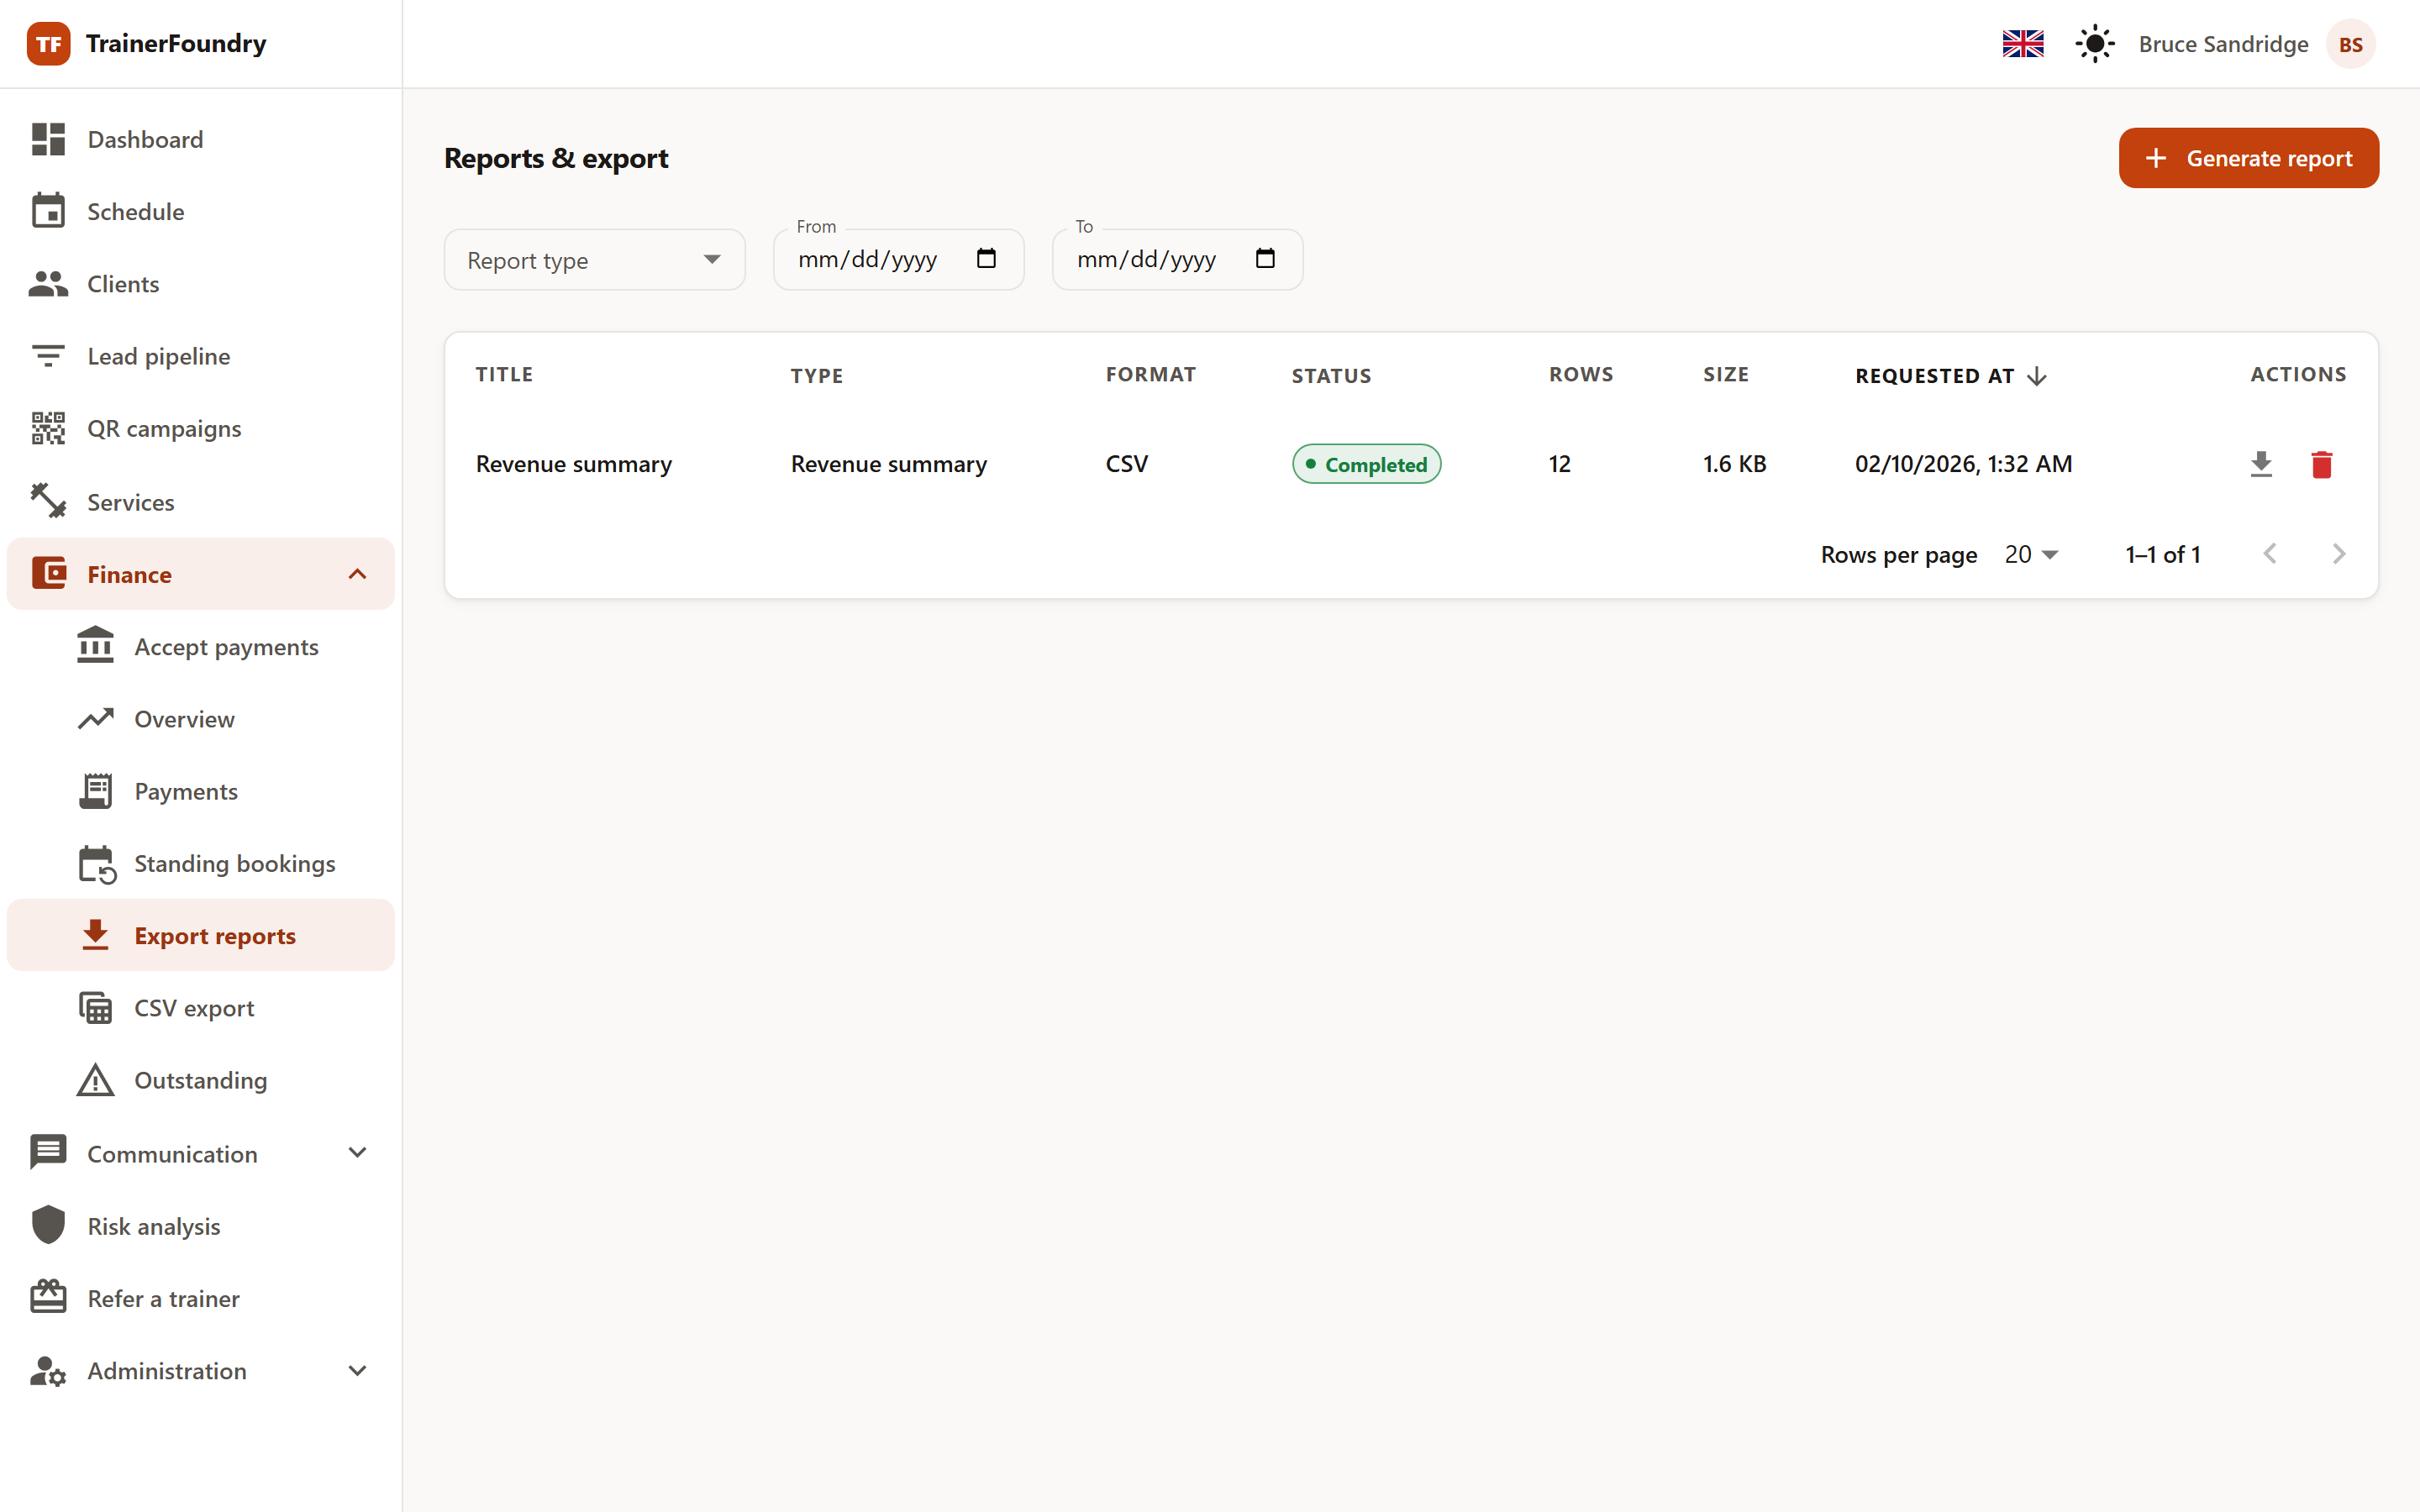Screen dimensions: 2420x1512
Task: Select Export reports menu item
Action: point(201,936)
